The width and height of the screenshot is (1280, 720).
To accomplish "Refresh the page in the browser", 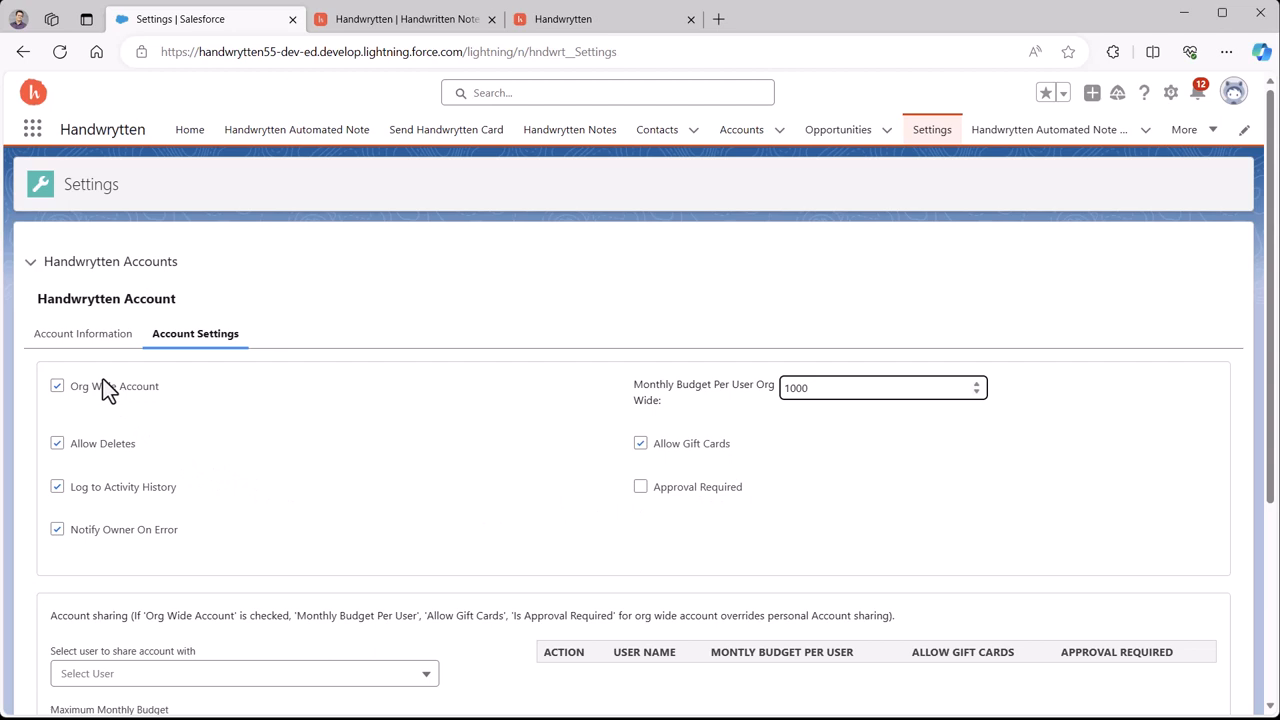I will point(60,52).
